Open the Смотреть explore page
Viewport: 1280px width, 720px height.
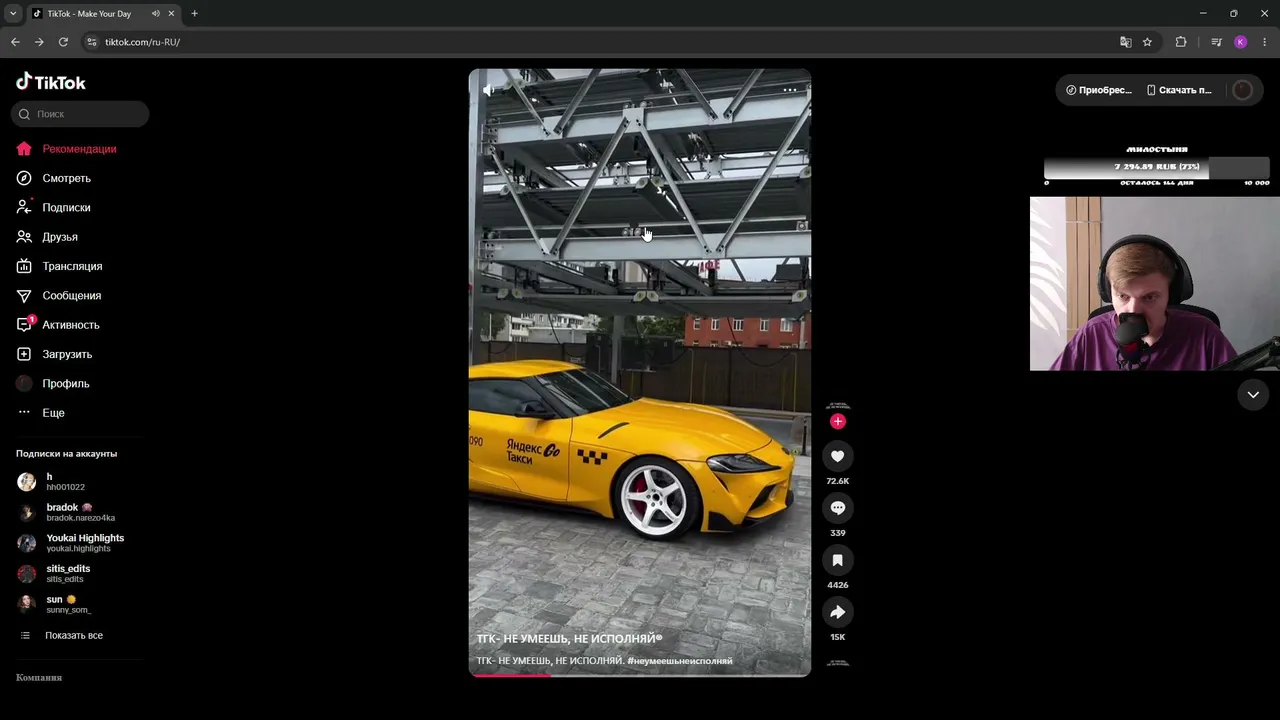click(x=53, y=178)
